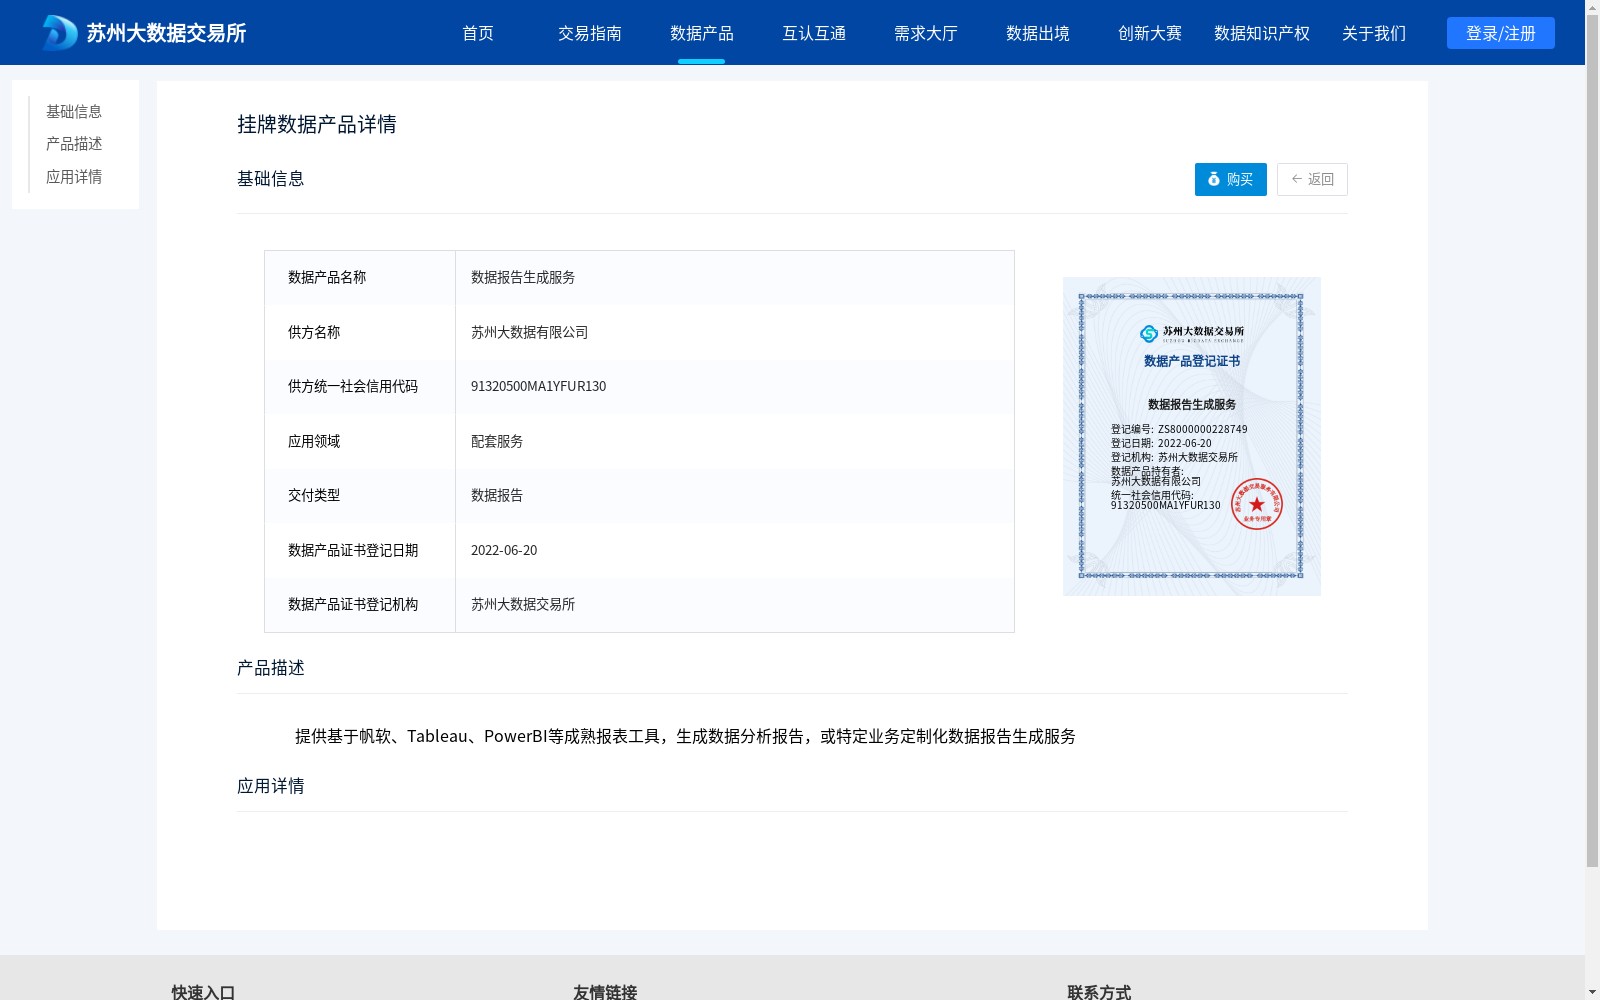Click the 配套服务 application field value
Image resolution: width=1600 pixels, height=1000 pixels.
pos(497,441)
